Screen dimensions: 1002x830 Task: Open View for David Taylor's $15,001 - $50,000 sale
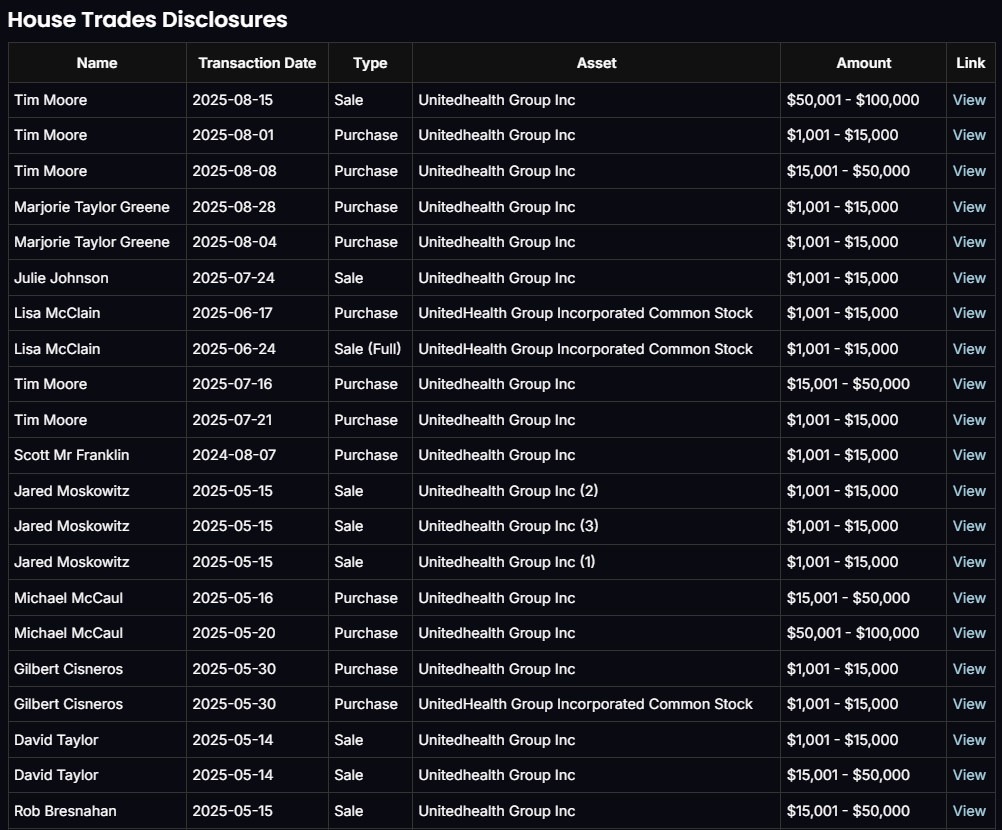[x=969, y=775]
